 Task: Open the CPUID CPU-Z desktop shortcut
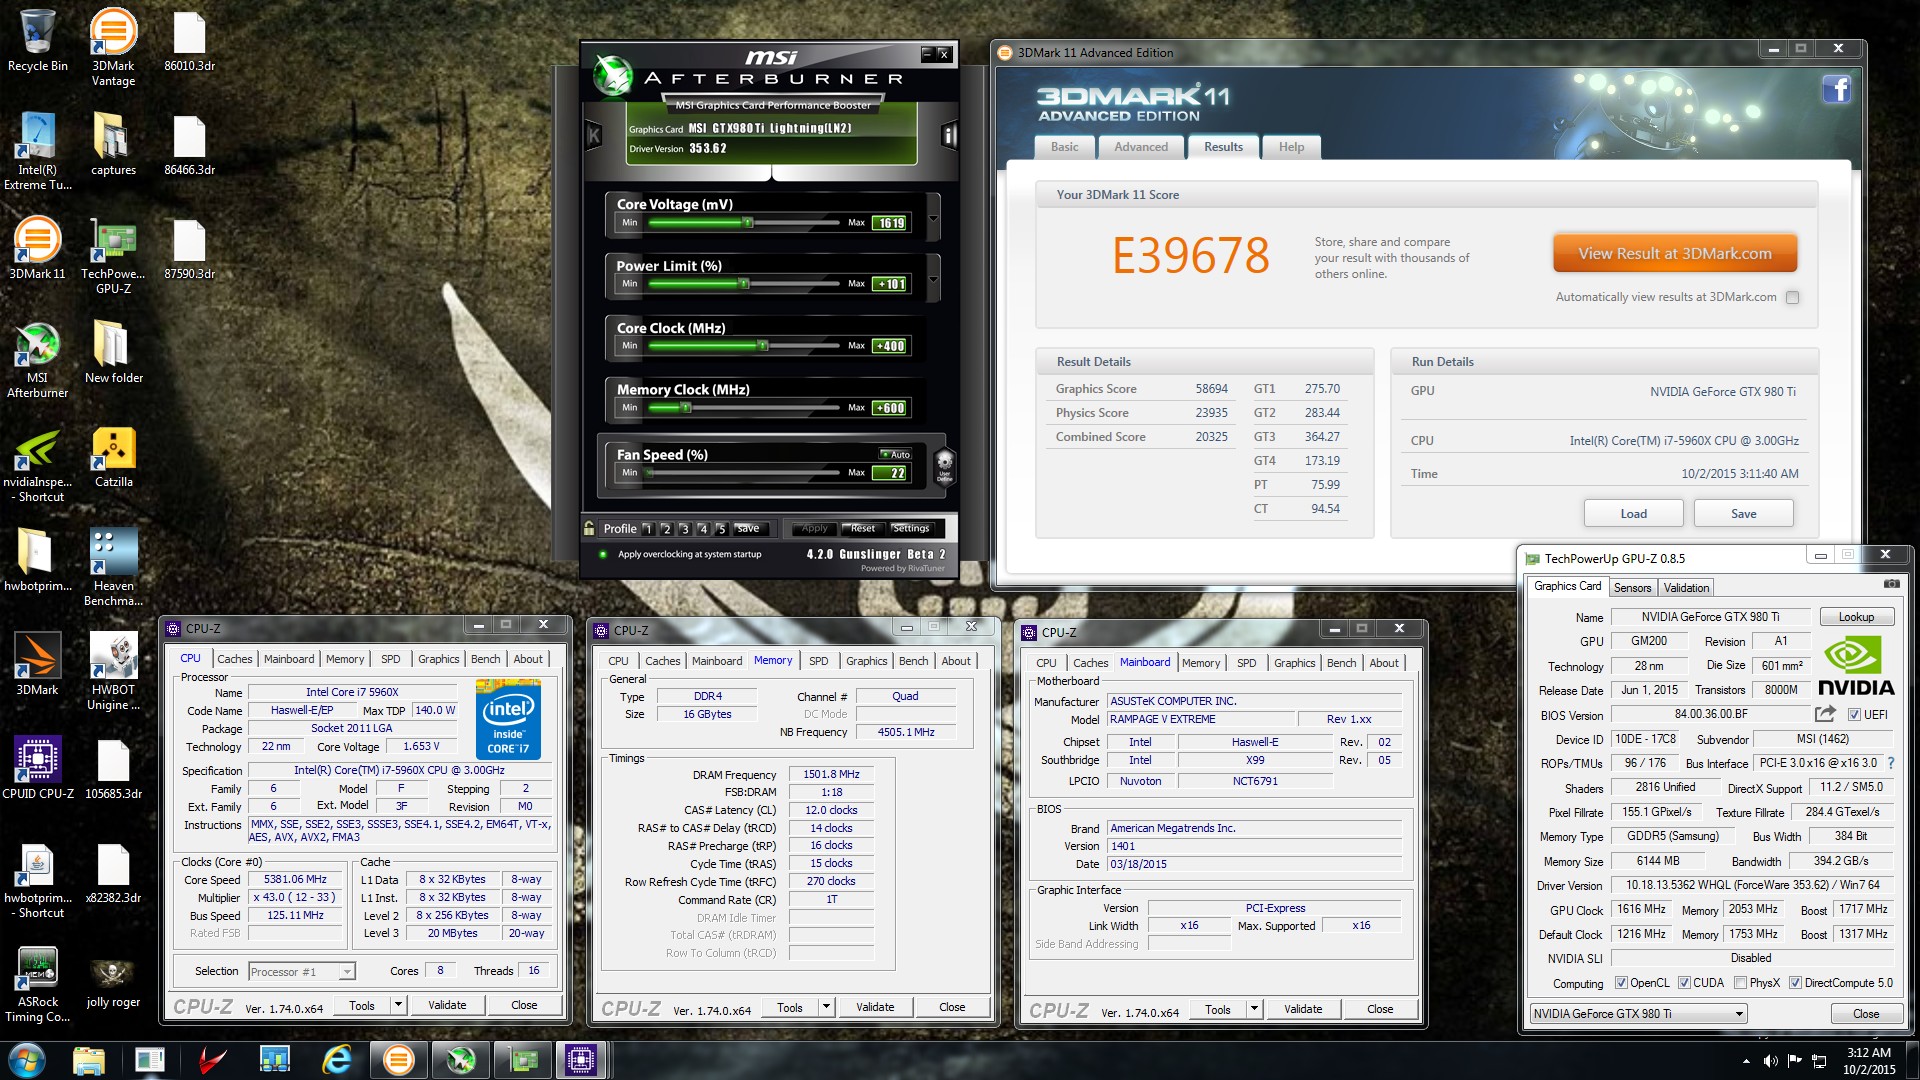[x=38, y=767]
